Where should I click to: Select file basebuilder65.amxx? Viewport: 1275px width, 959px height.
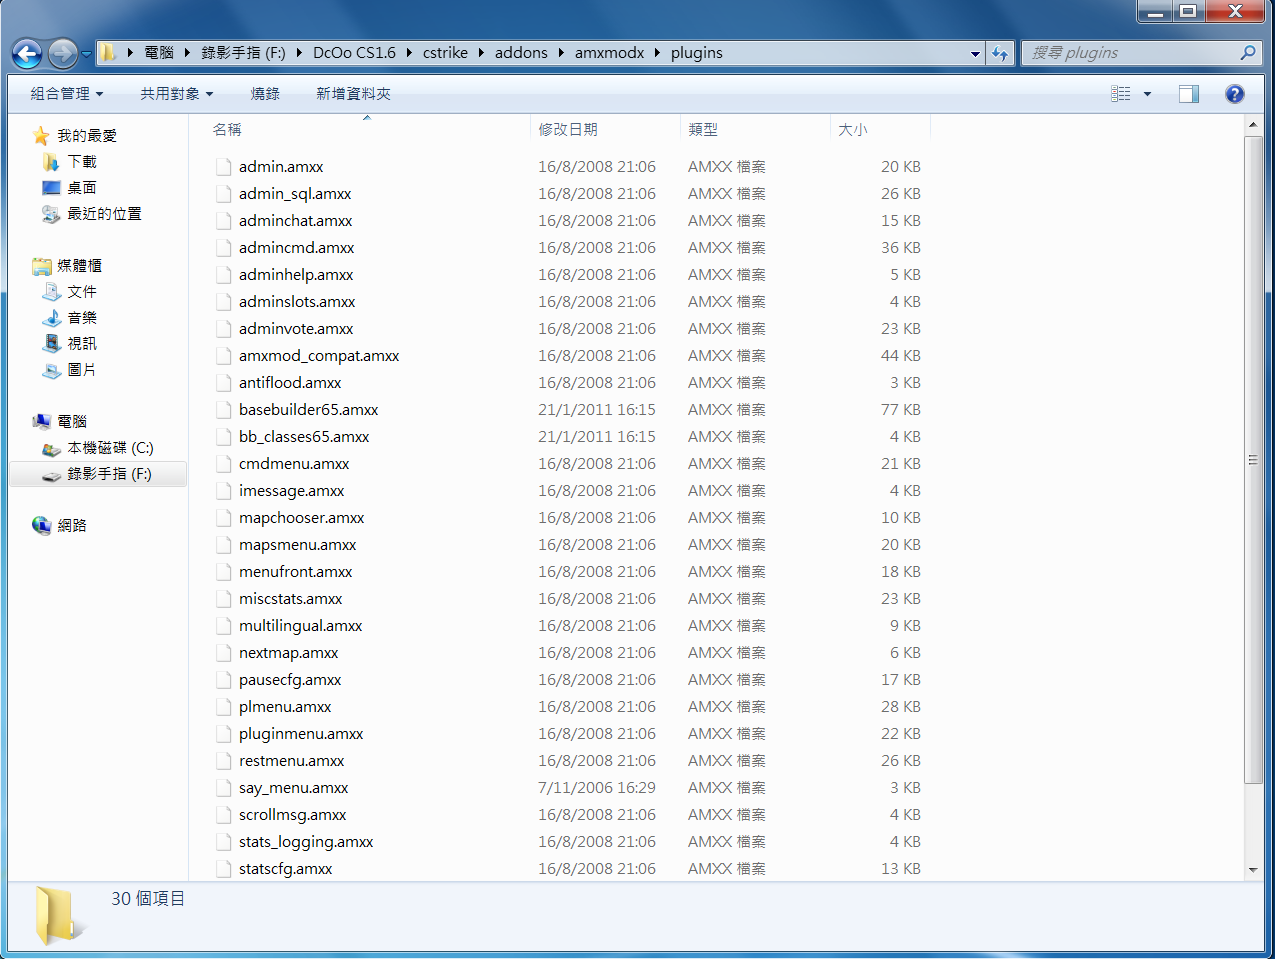pos(309,410)
